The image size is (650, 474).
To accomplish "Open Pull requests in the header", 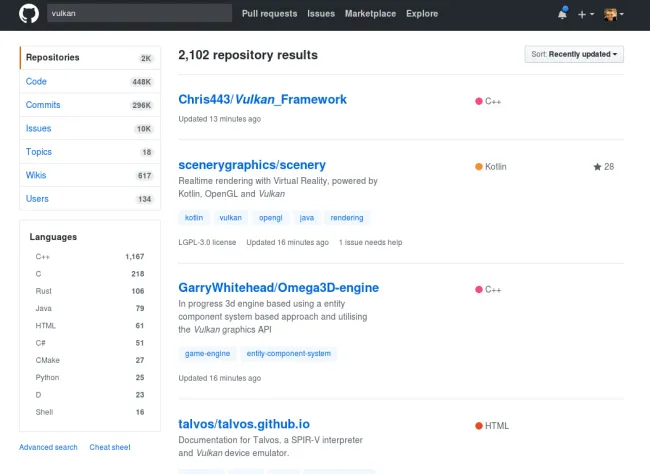I will coord(269,14).
